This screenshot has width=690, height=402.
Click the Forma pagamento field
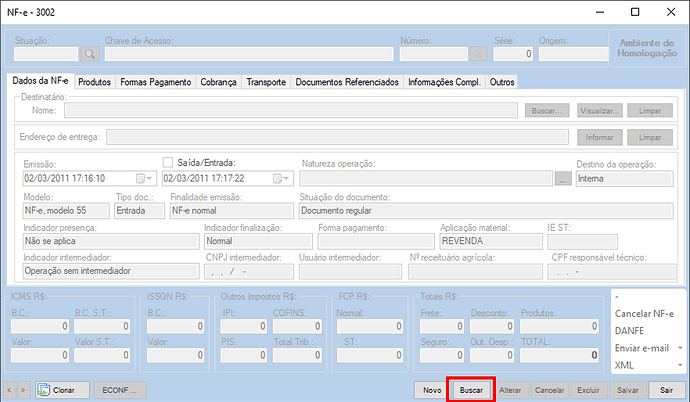click(376, 241)
